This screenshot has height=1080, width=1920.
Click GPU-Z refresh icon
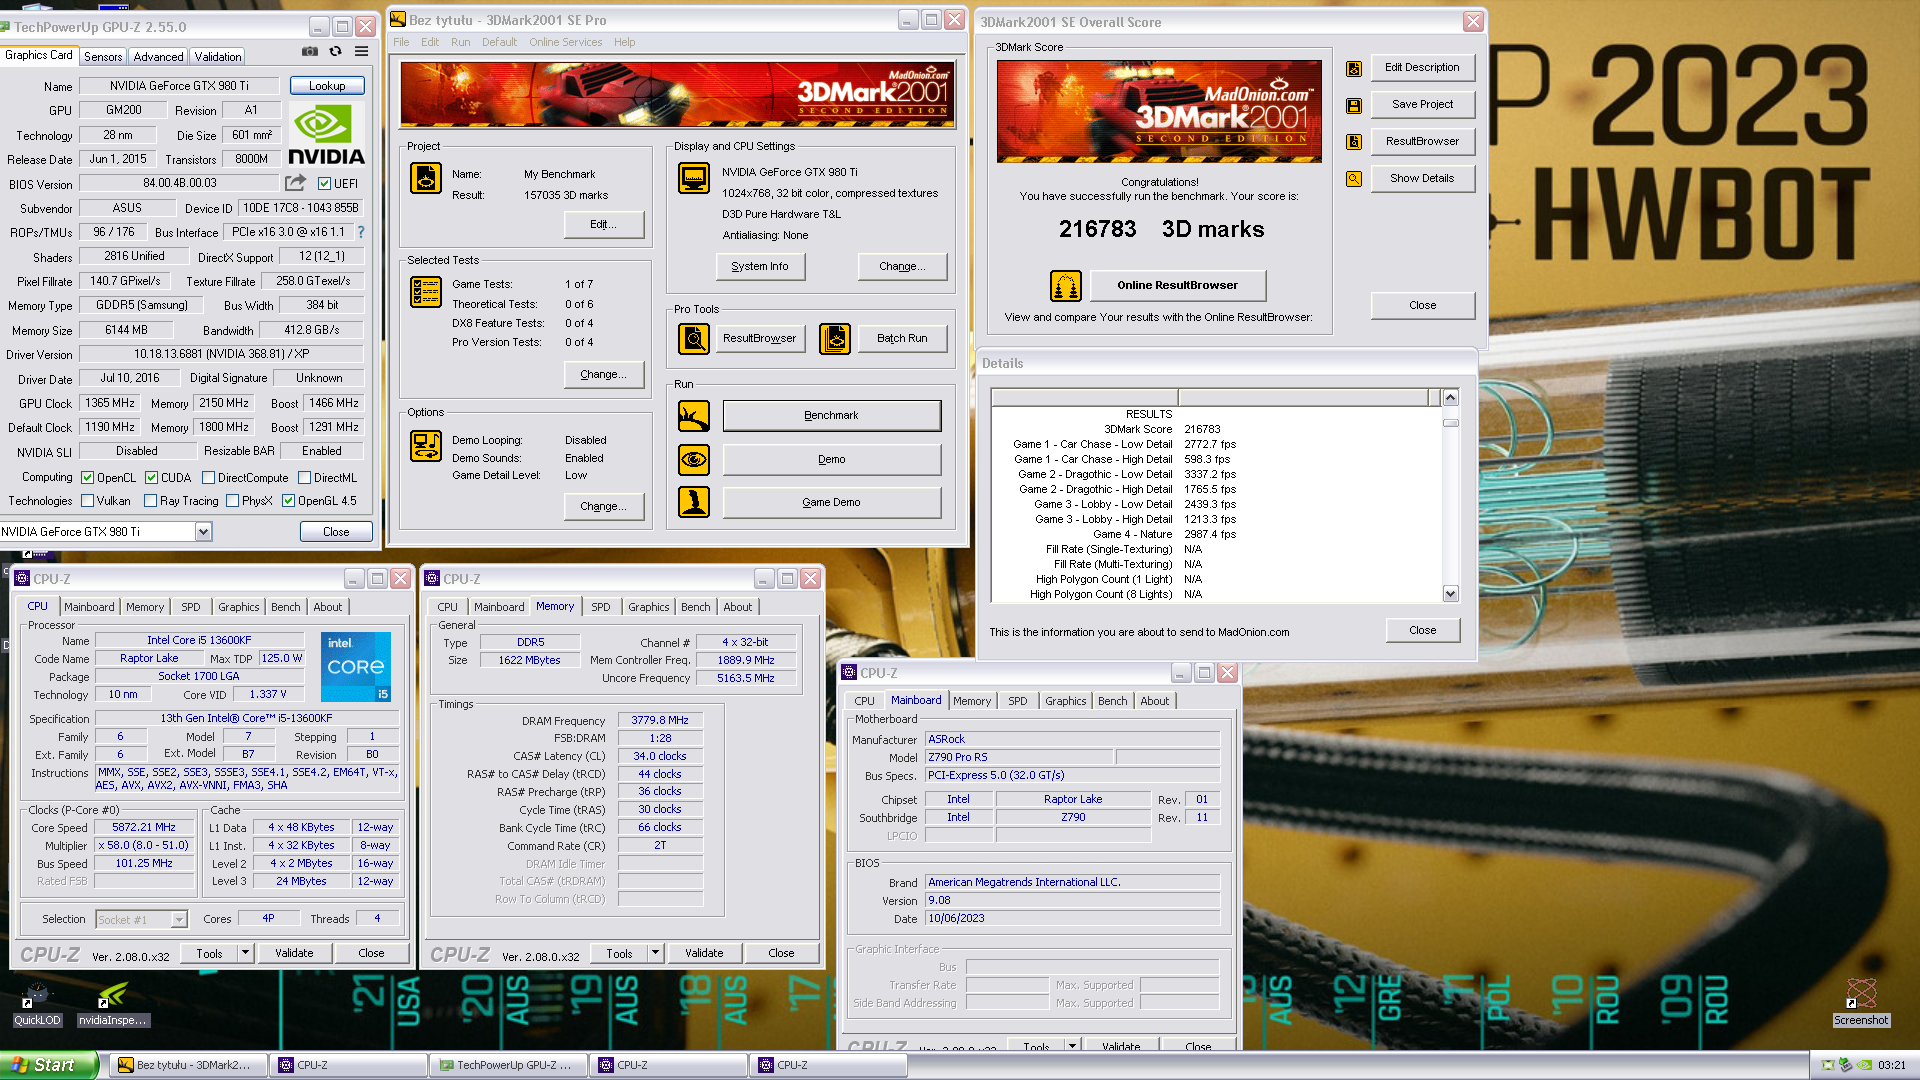coord(336,52)
